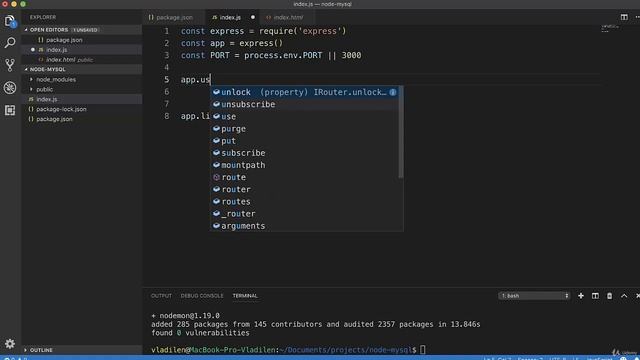Click the autocomplete list scrollbar

(x=401, y=132)
